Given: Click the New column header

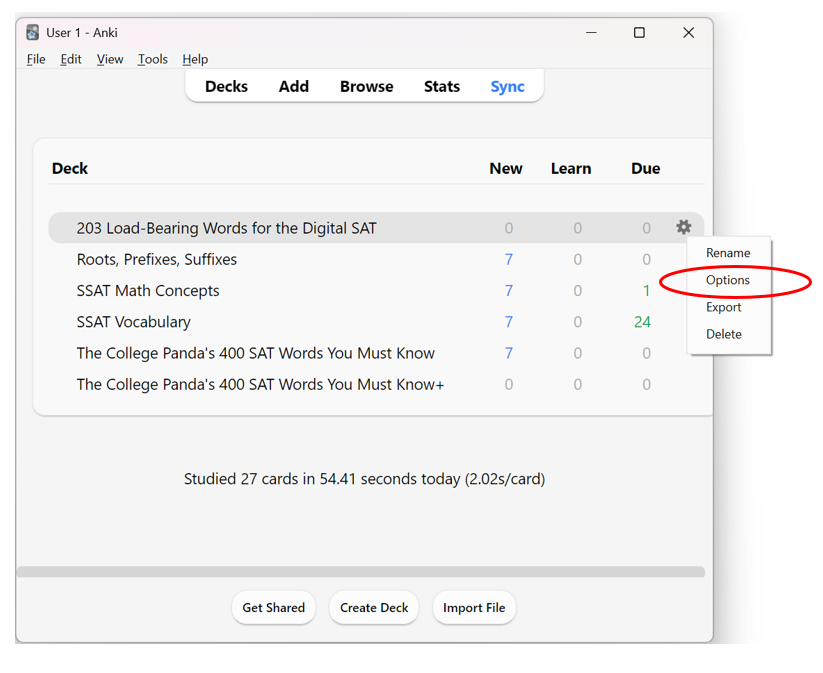Looking at the screenshot, I should coord(506,169).
